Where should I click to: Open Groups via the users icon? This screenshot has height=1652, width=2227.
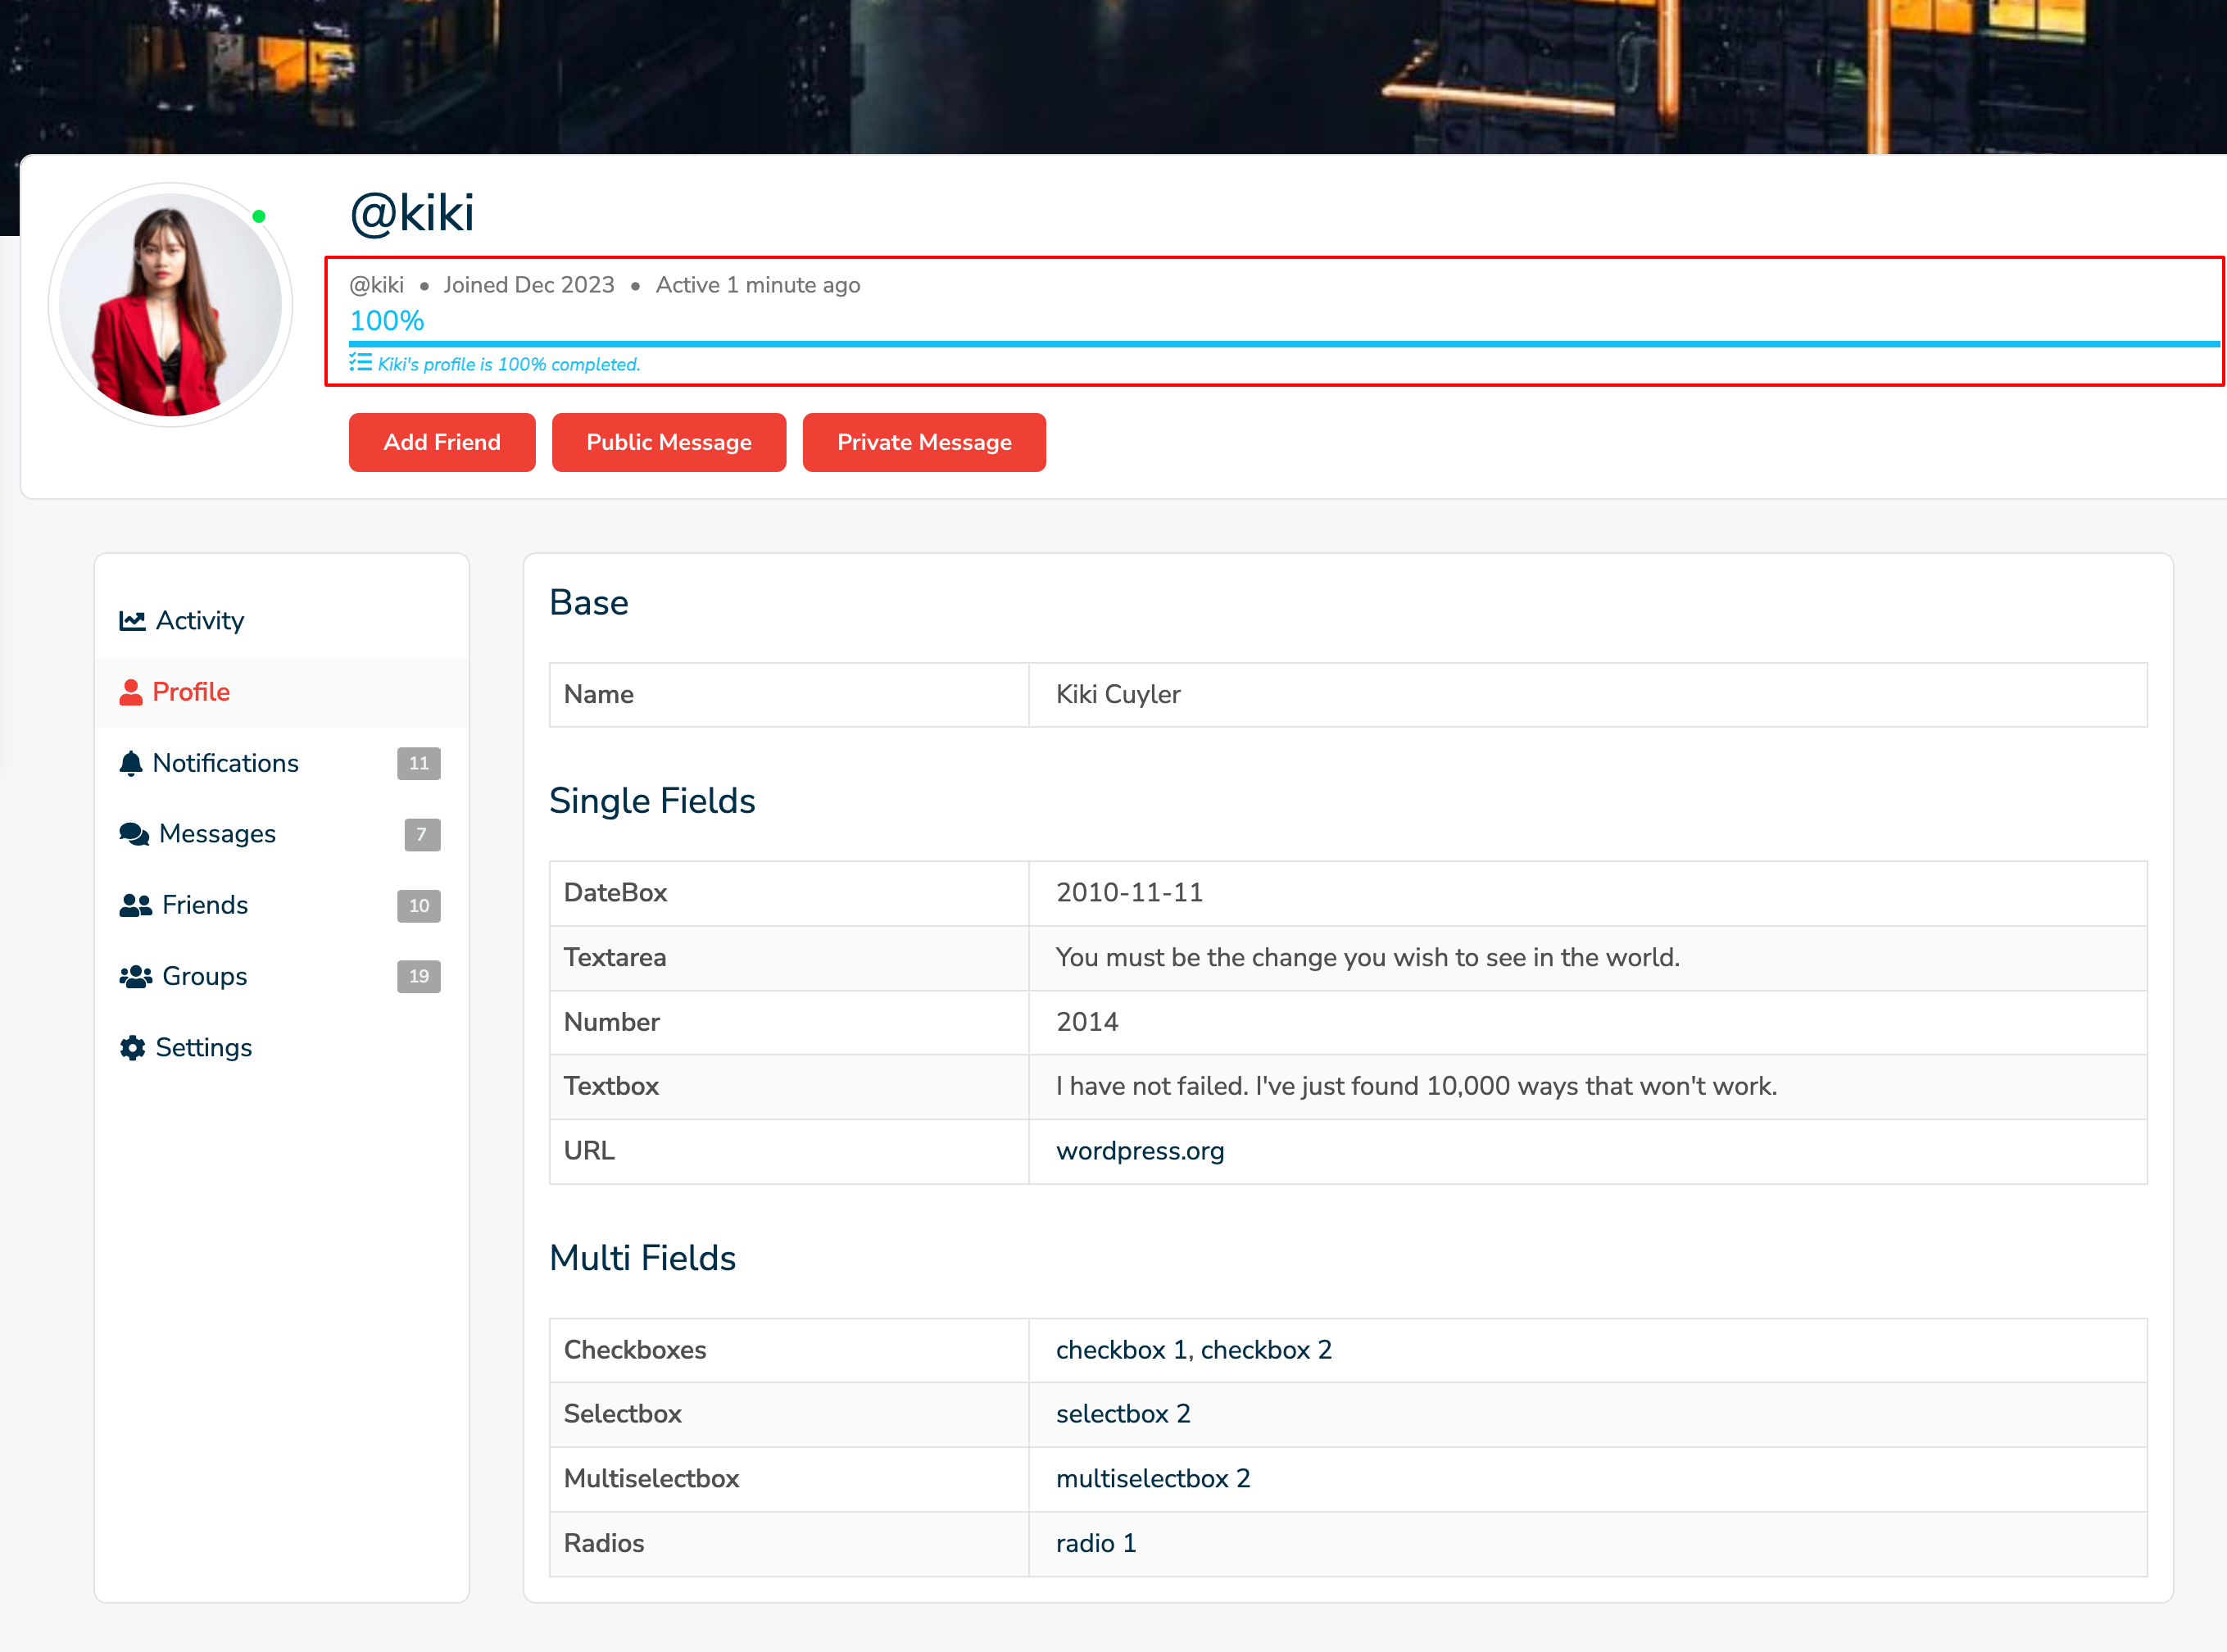135,976
